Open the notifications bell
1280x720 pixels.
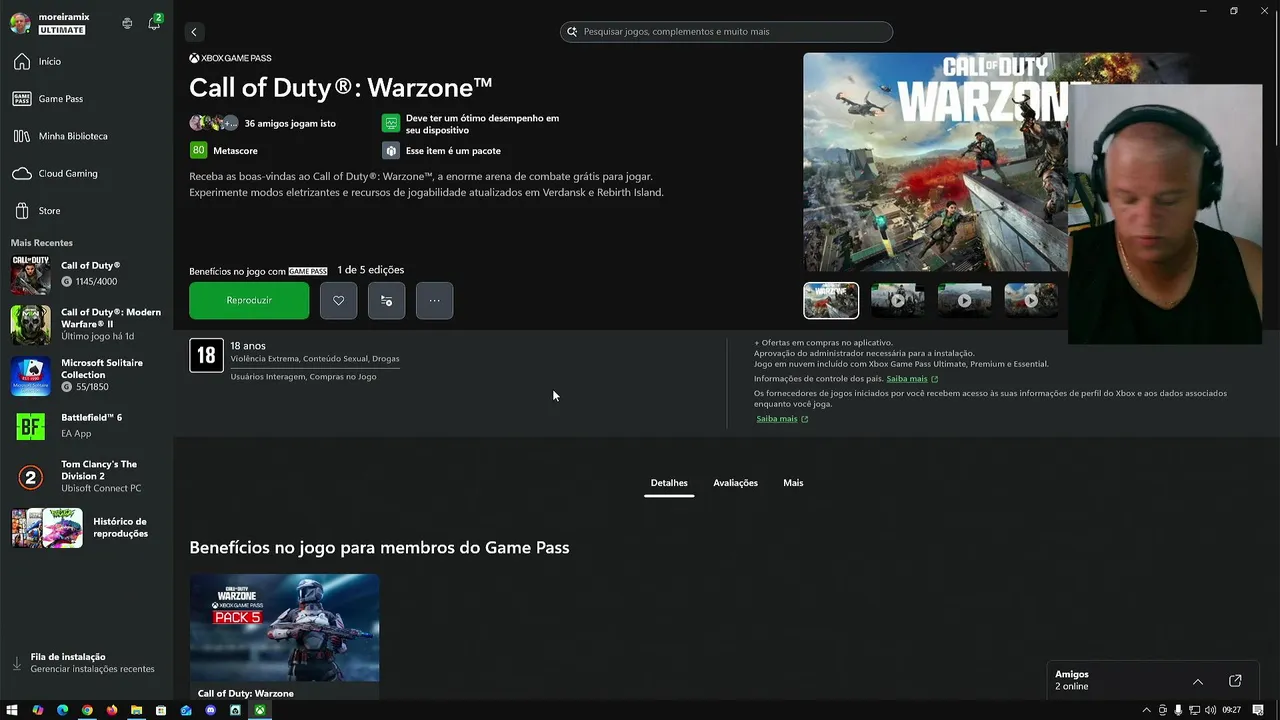pos(154,23)
